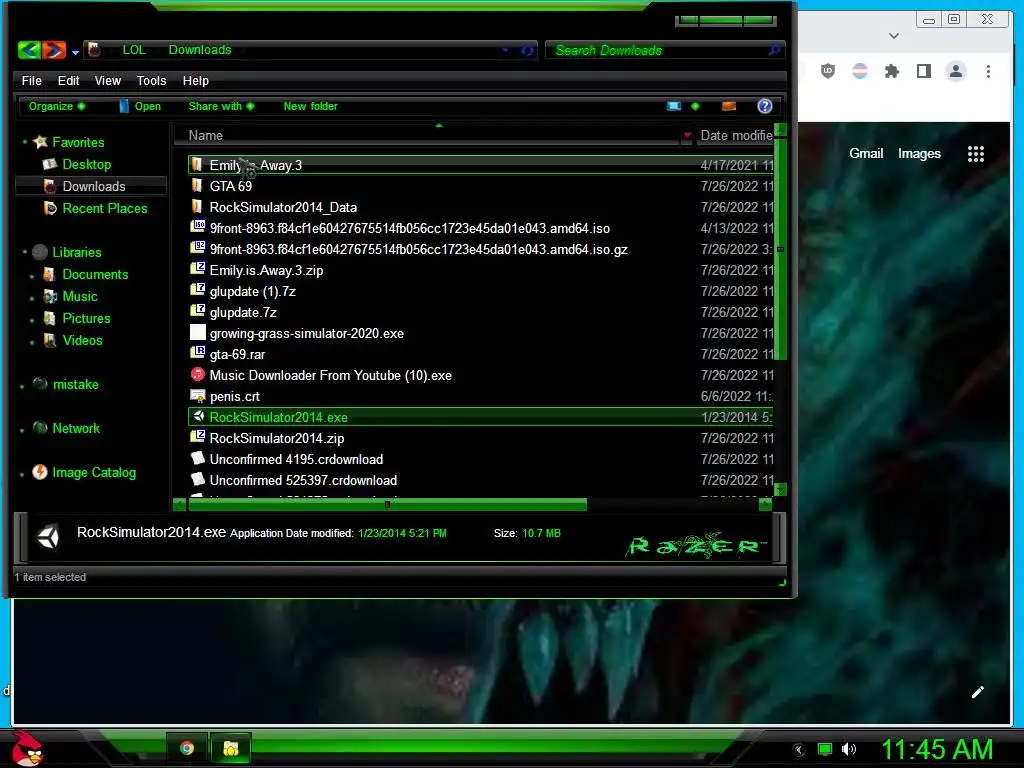Screen dimensions: 1024x768
Task: Select the 9front amd64.iso file icon
Action: [197, 227]
